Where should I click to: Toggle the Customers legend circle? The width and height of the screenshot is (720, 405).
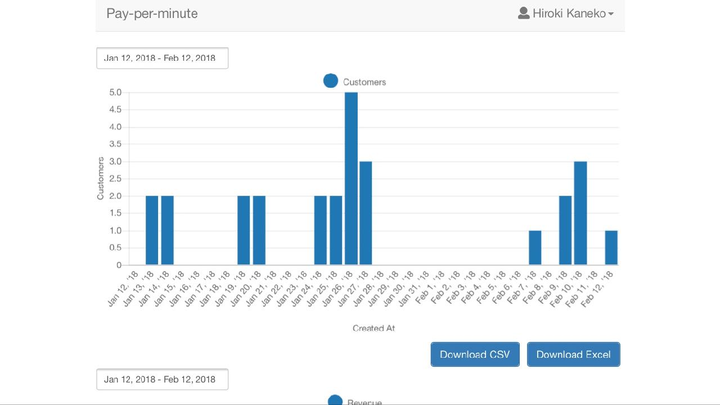point(331,81)
